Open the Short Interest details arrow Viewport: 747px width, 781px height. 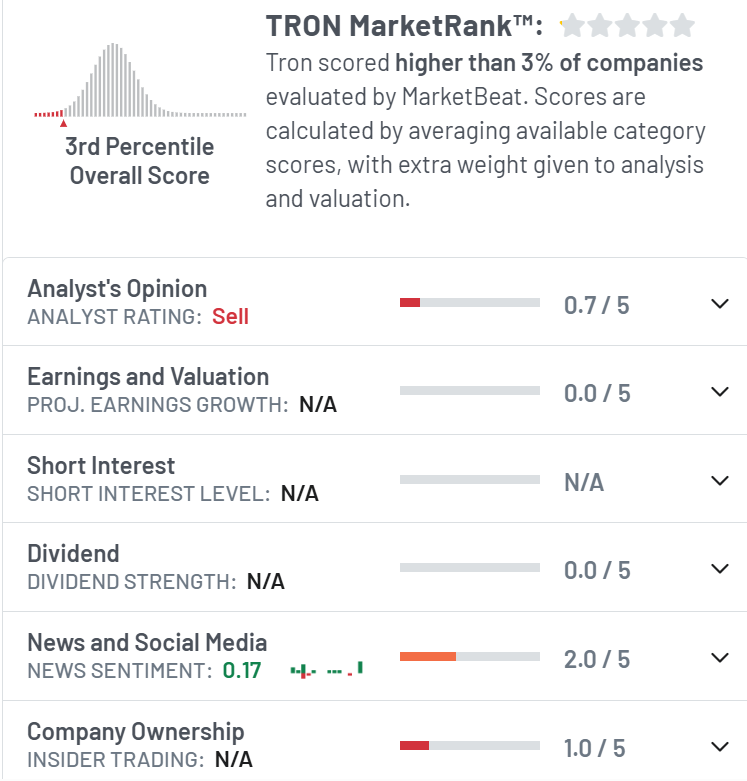pos(719,481)
